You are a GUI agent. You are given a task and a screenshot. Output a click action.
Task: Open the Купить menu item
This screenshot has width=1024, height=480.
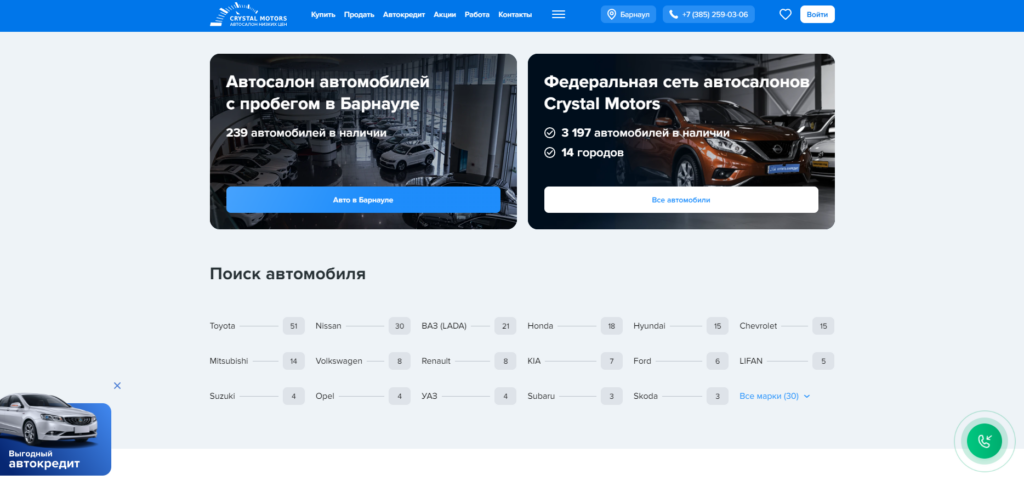pyautogui.click(x=323, y=14)
